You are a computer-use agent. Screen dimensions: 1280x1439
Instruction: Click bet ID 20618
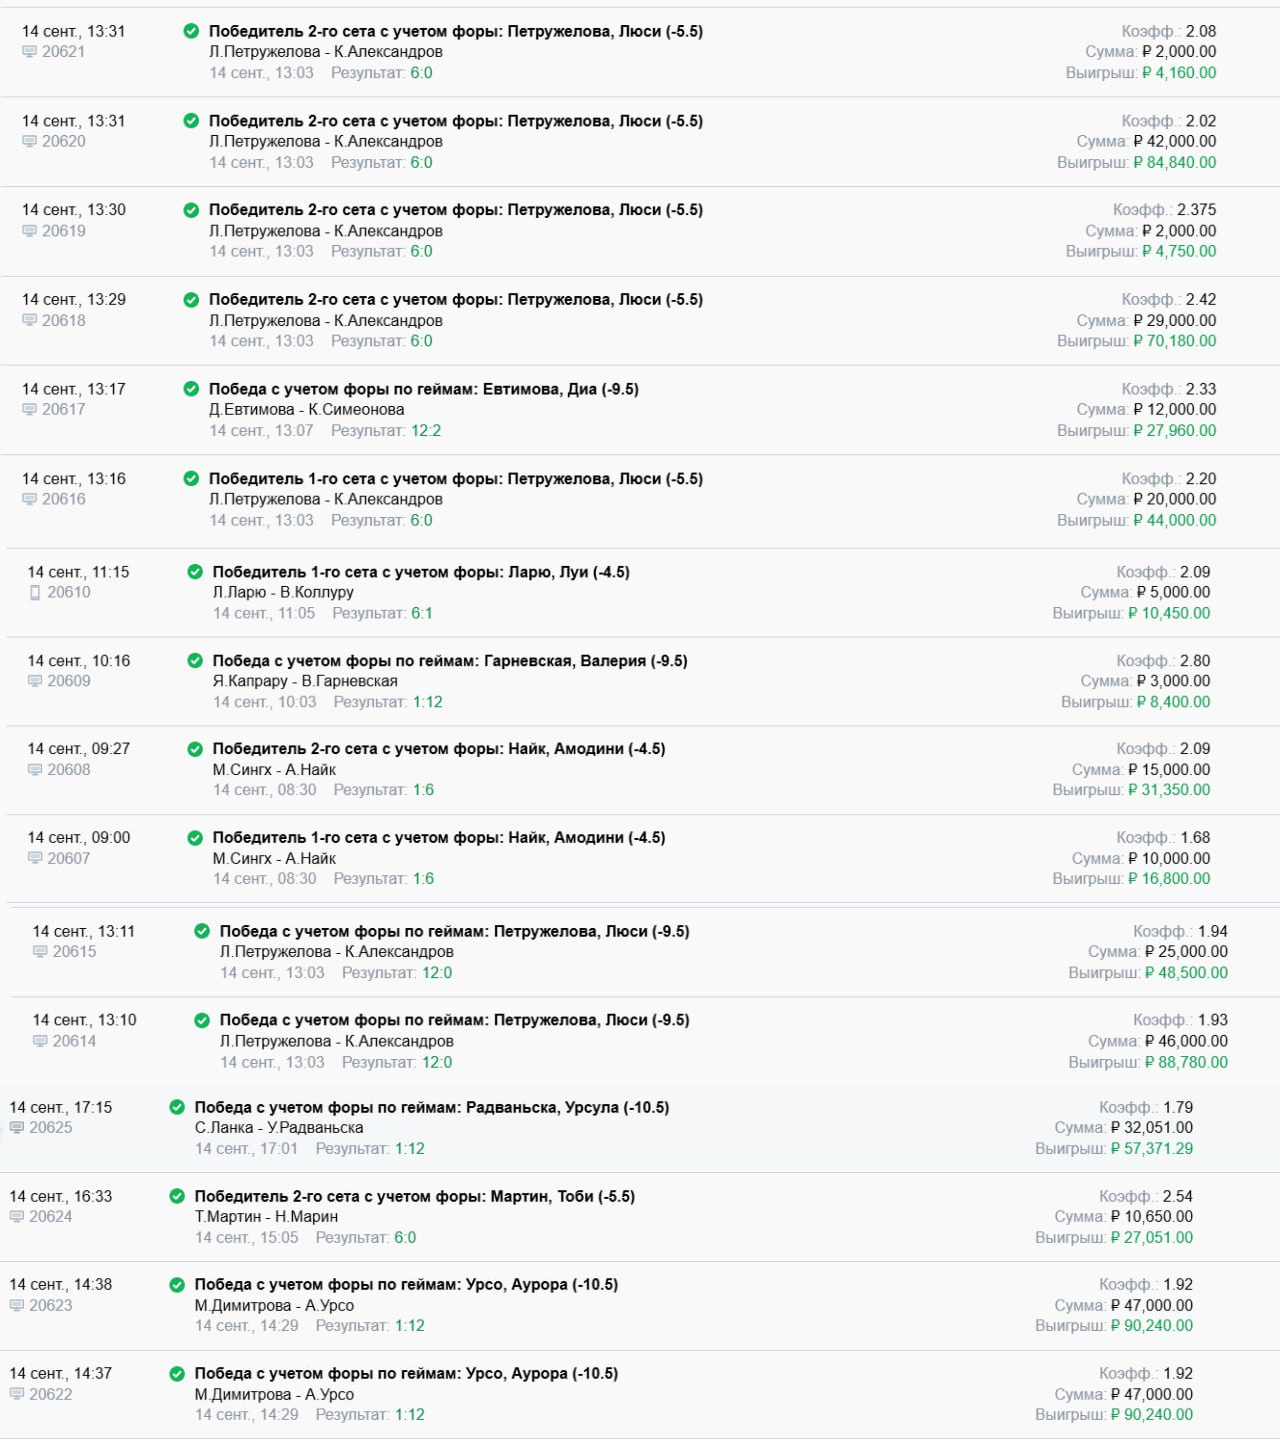[x=64, y=320]
